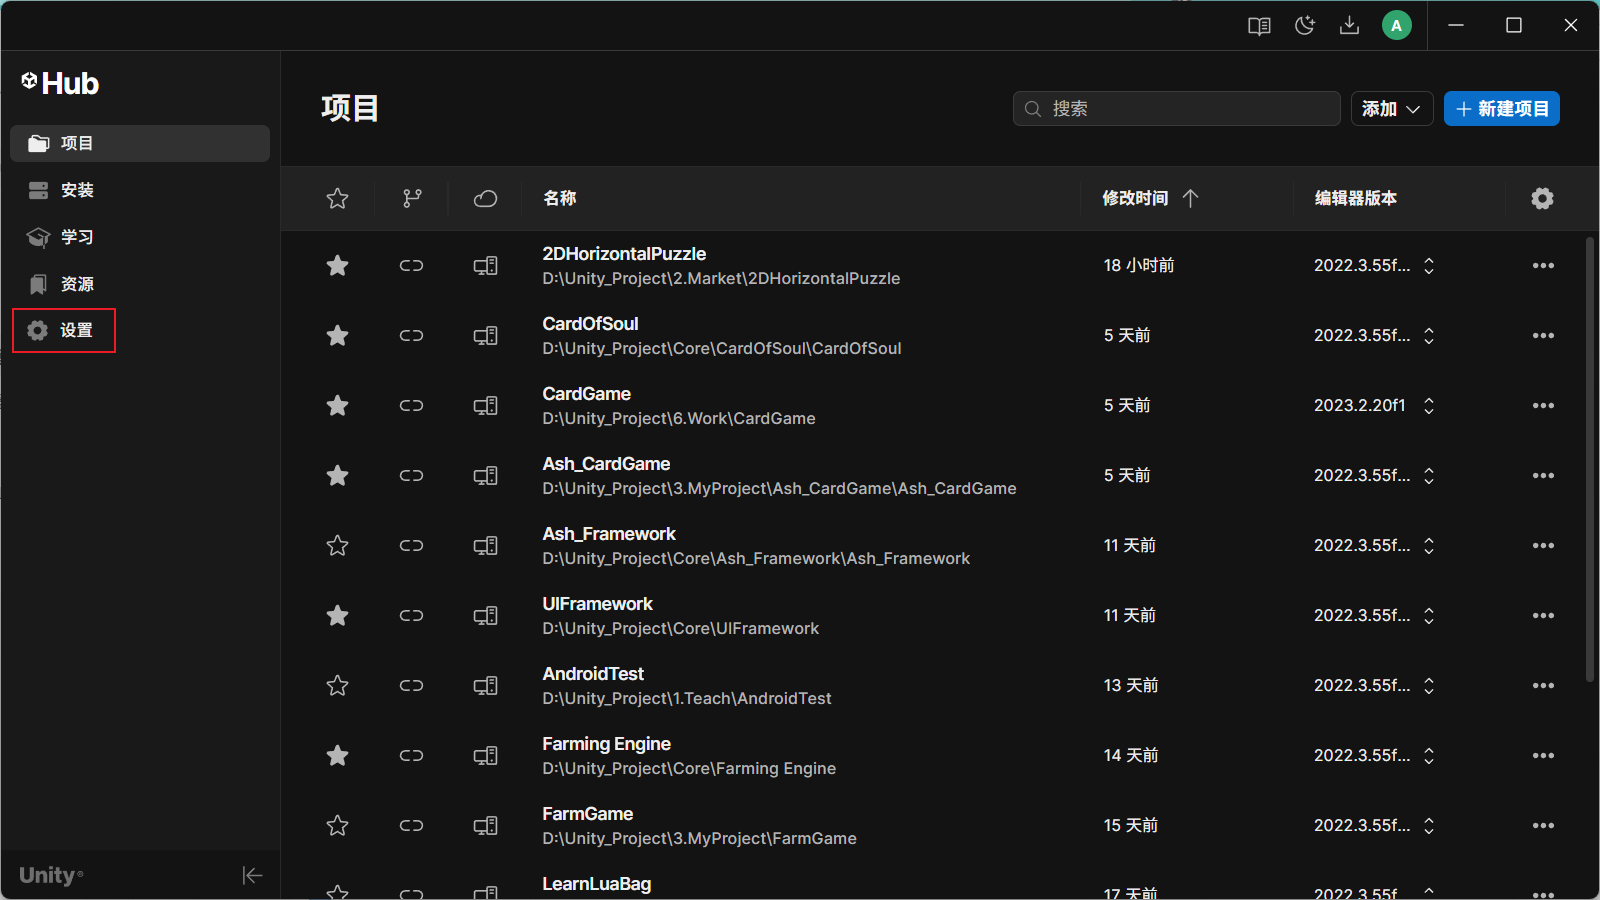
Task: Open the table column settings gear
Action: 1543,198
